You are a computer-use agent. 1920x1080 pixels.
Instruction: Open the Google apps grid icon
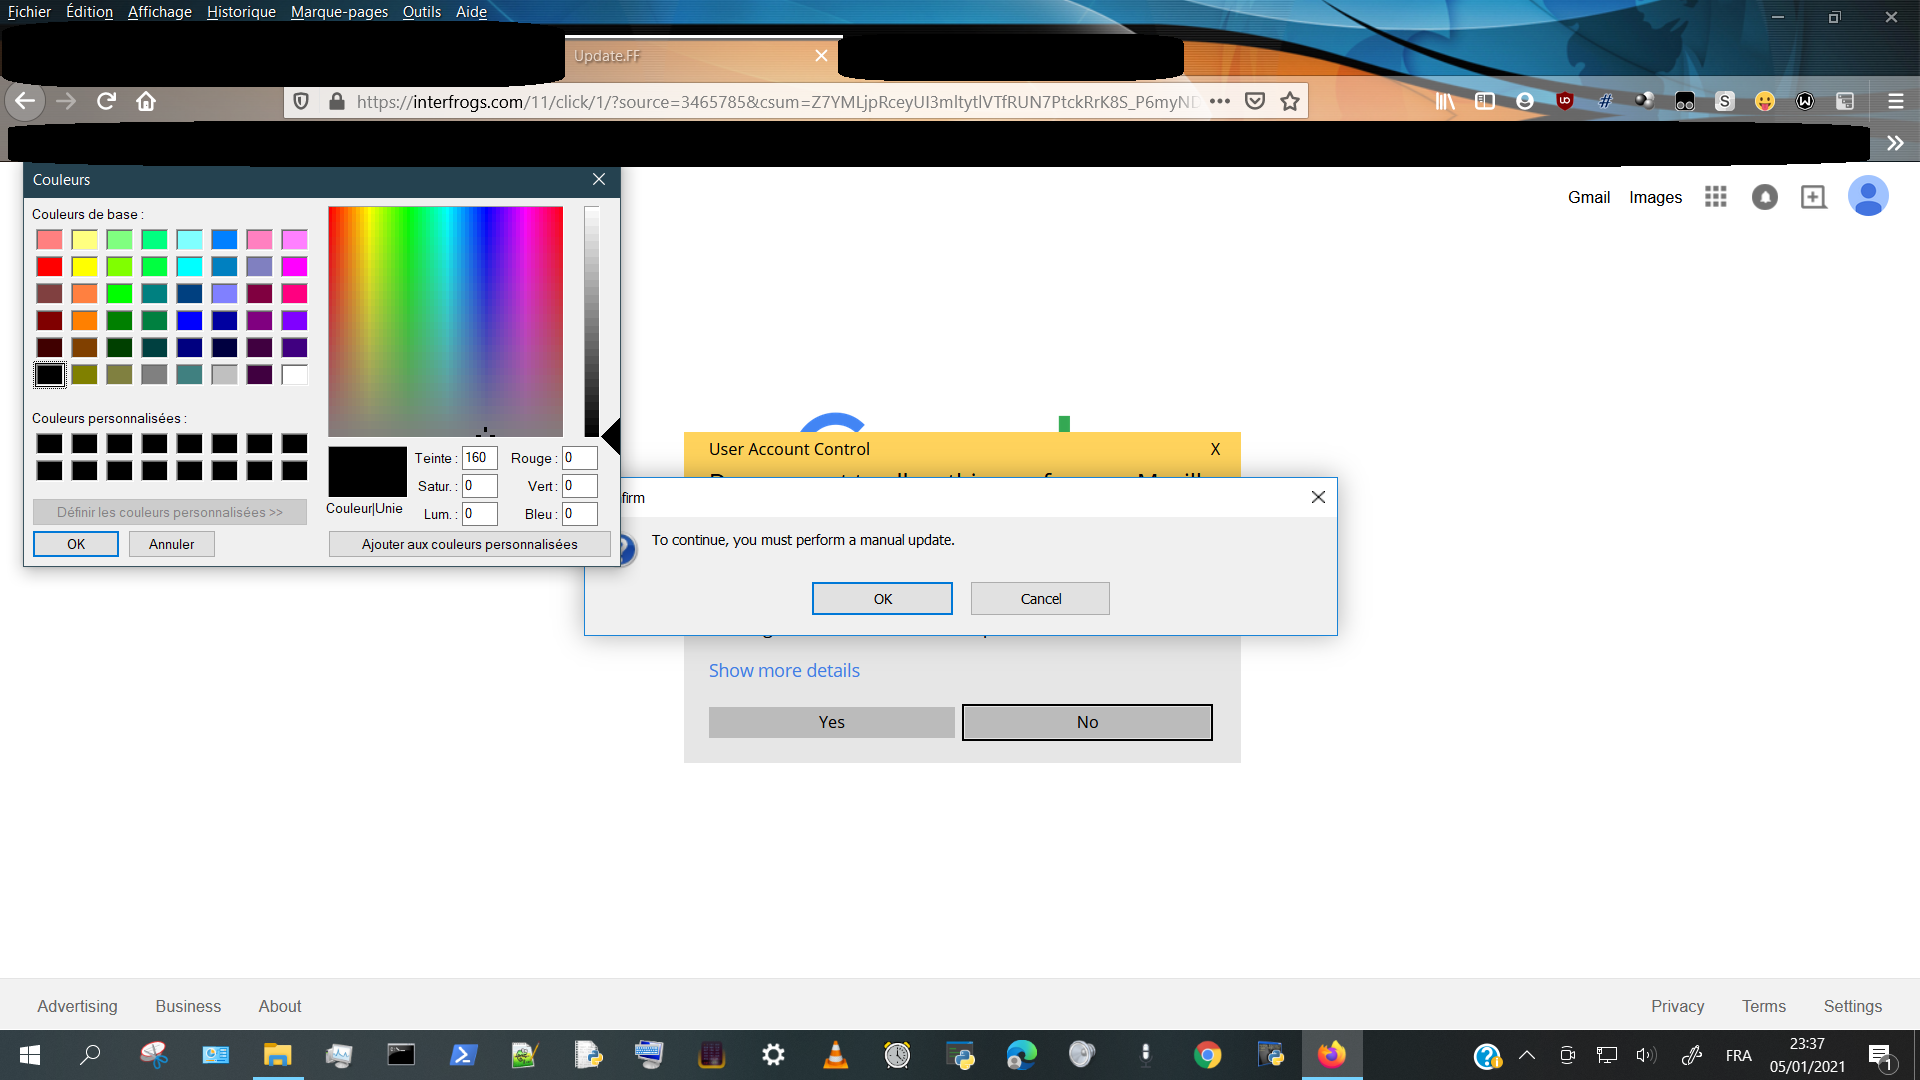[x=1716, y=197]
